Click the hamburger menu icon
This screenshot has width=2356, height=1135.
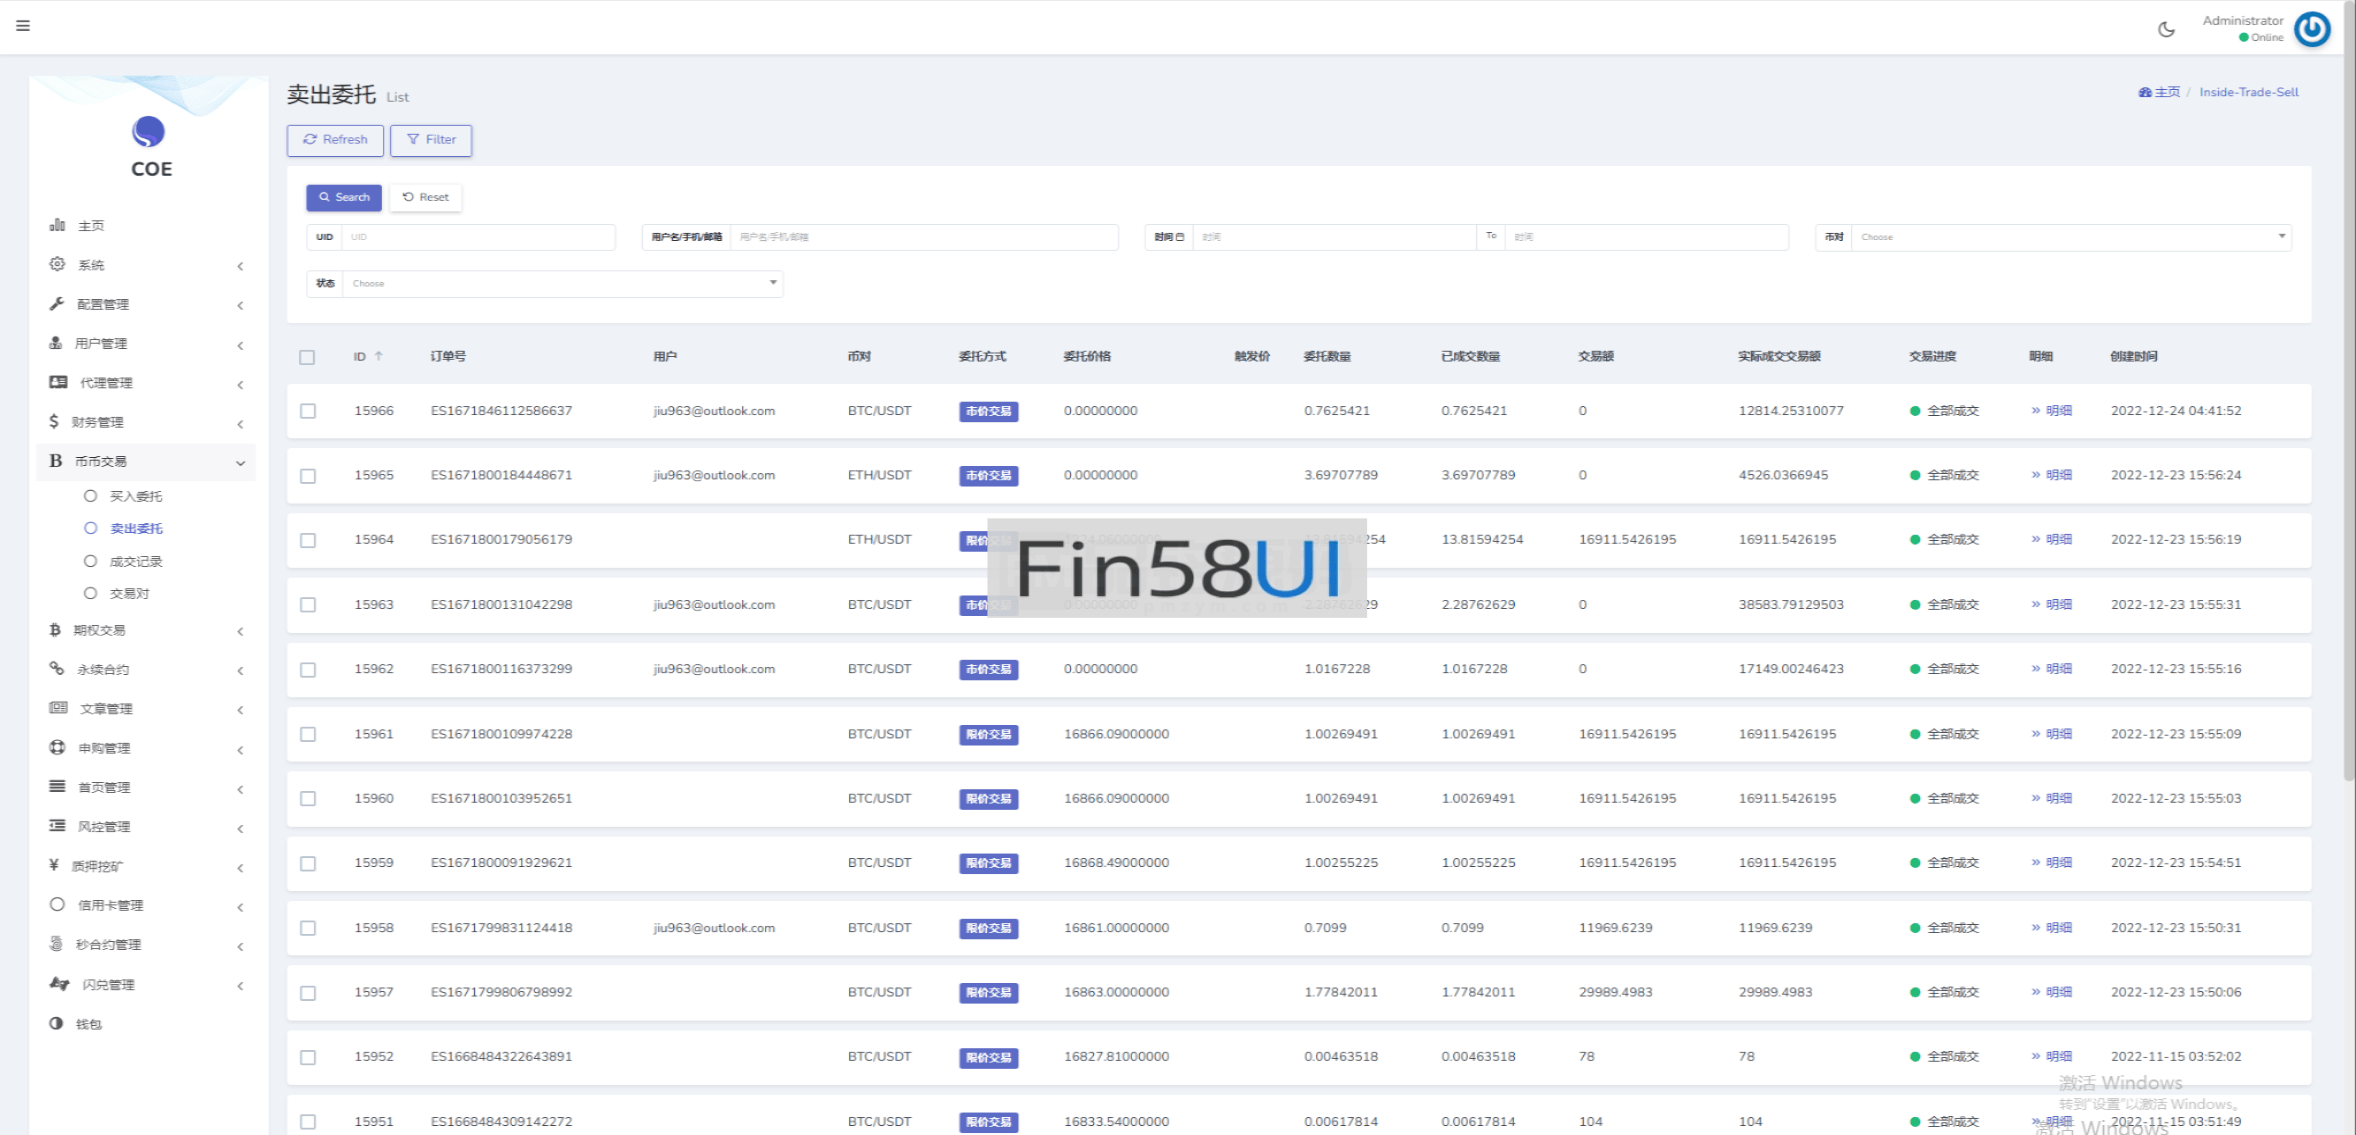coord(23,26)
